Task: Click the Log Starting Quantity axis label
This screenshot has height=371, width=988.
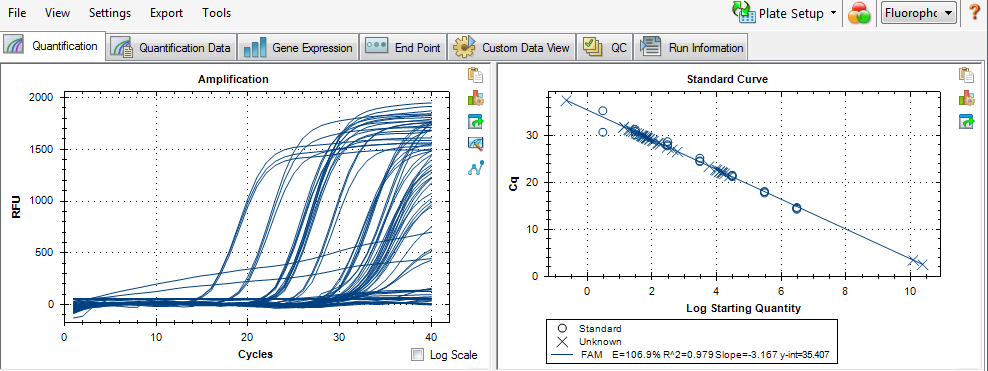Action: tap(745, 308)
